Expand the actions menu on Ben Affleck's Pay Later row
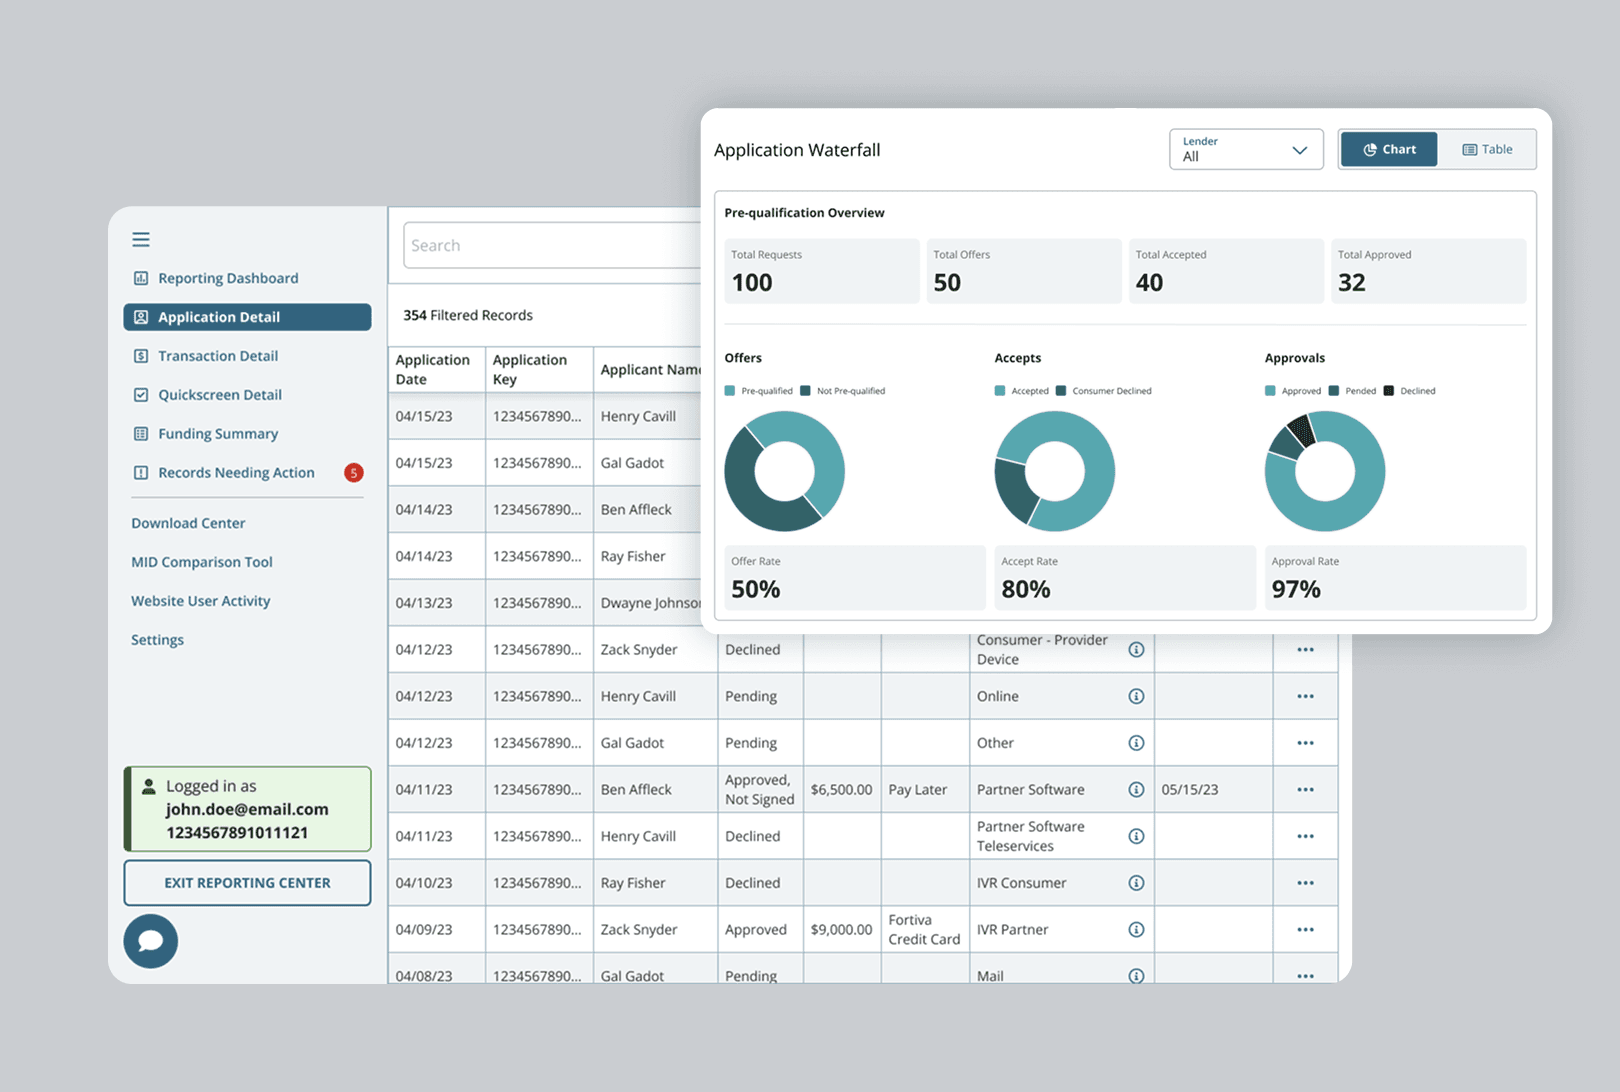Screen dimensions: 1620x1092 [1305, 789]
